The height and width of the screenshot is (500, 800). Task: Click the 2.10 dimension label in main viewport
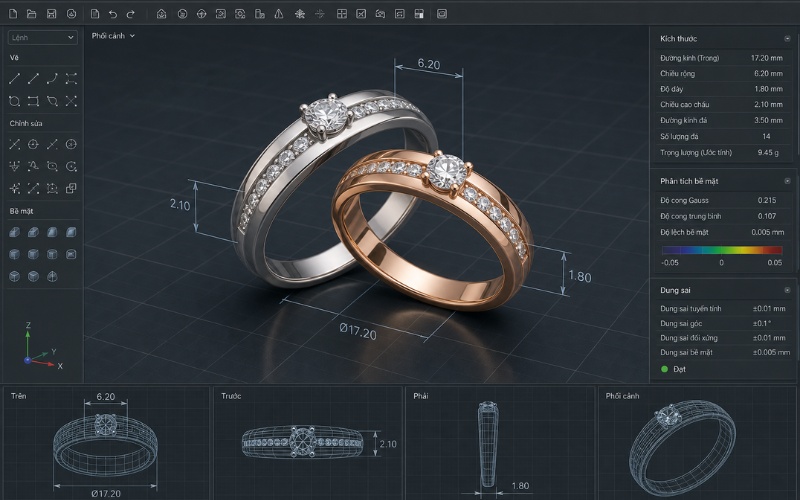pyautogui.click(x=180, y=205)
